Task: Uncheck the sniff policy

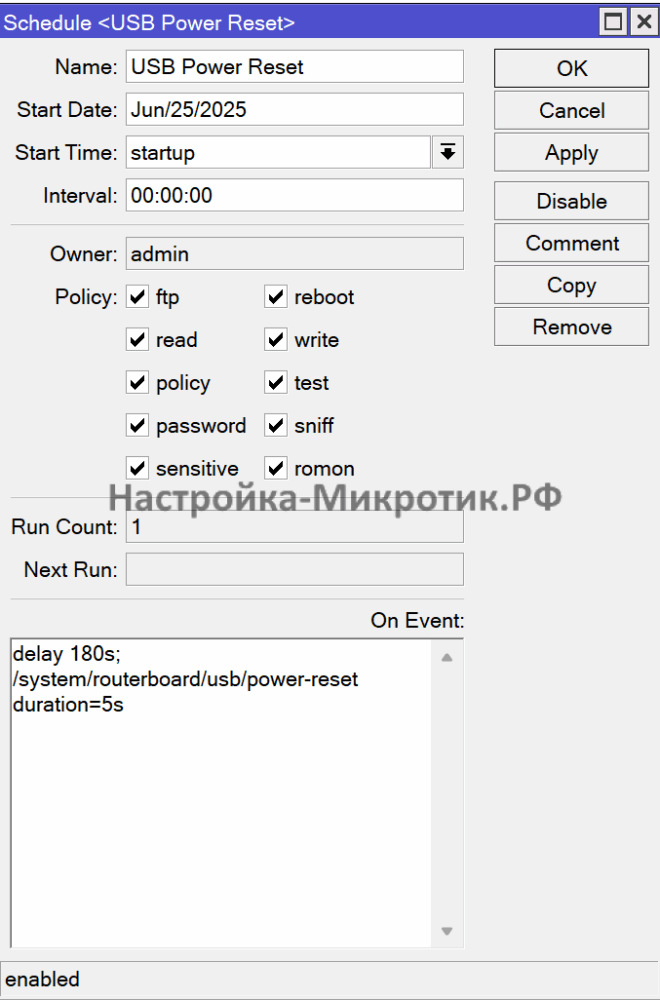Action: [276, 425]
